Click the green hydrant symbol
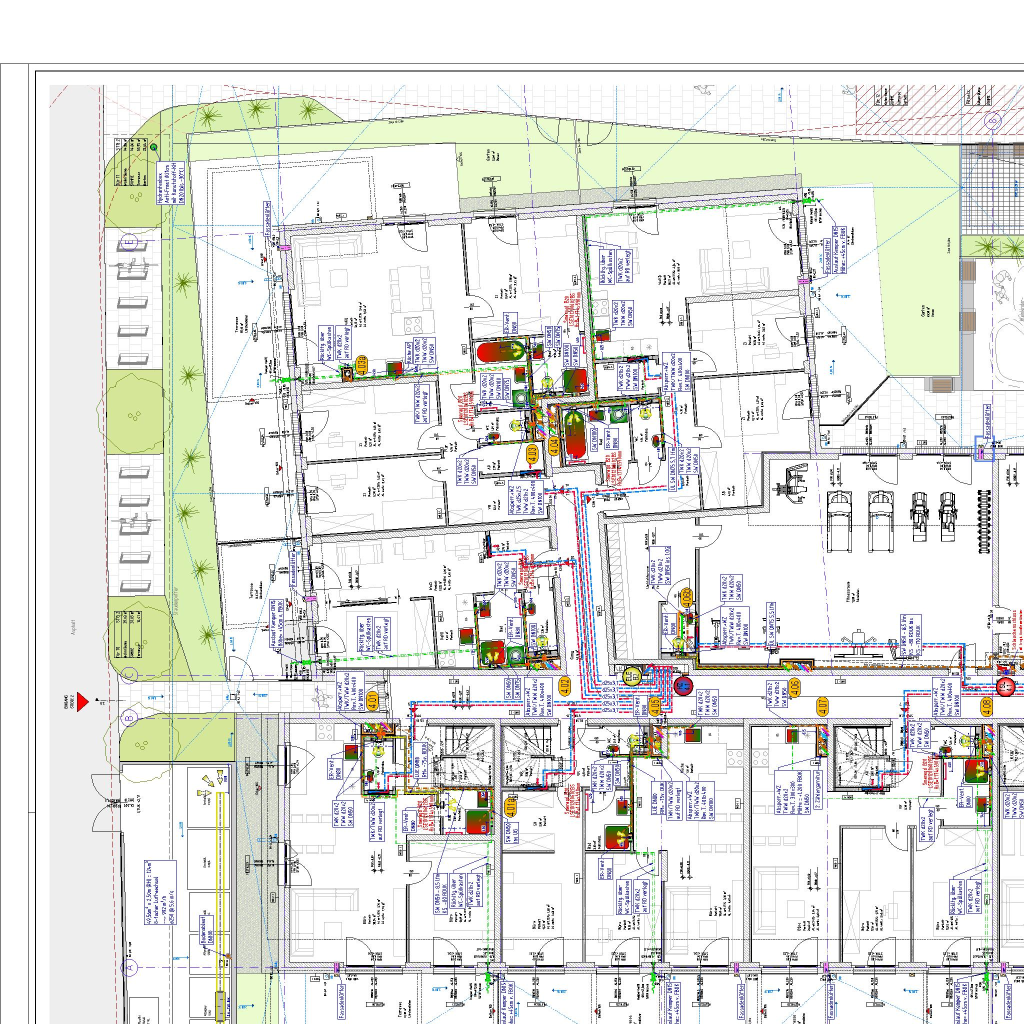Viewport: 1024px width, 1024px height. coord(153,147)
